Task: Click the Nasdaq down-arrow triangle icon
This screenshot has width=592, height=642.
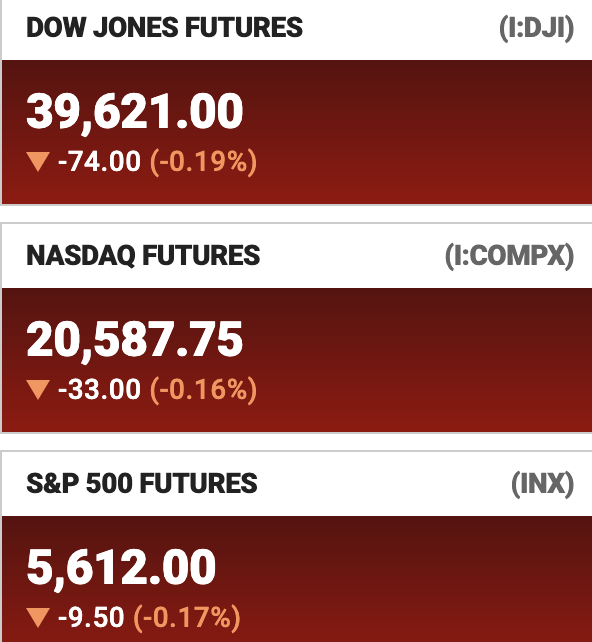Action: tap(38, 389)
